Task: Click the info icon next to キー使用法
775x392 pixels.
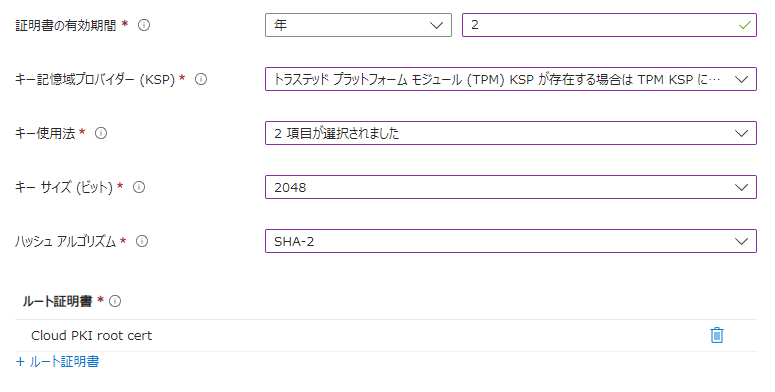Action: tap(101, 133)
